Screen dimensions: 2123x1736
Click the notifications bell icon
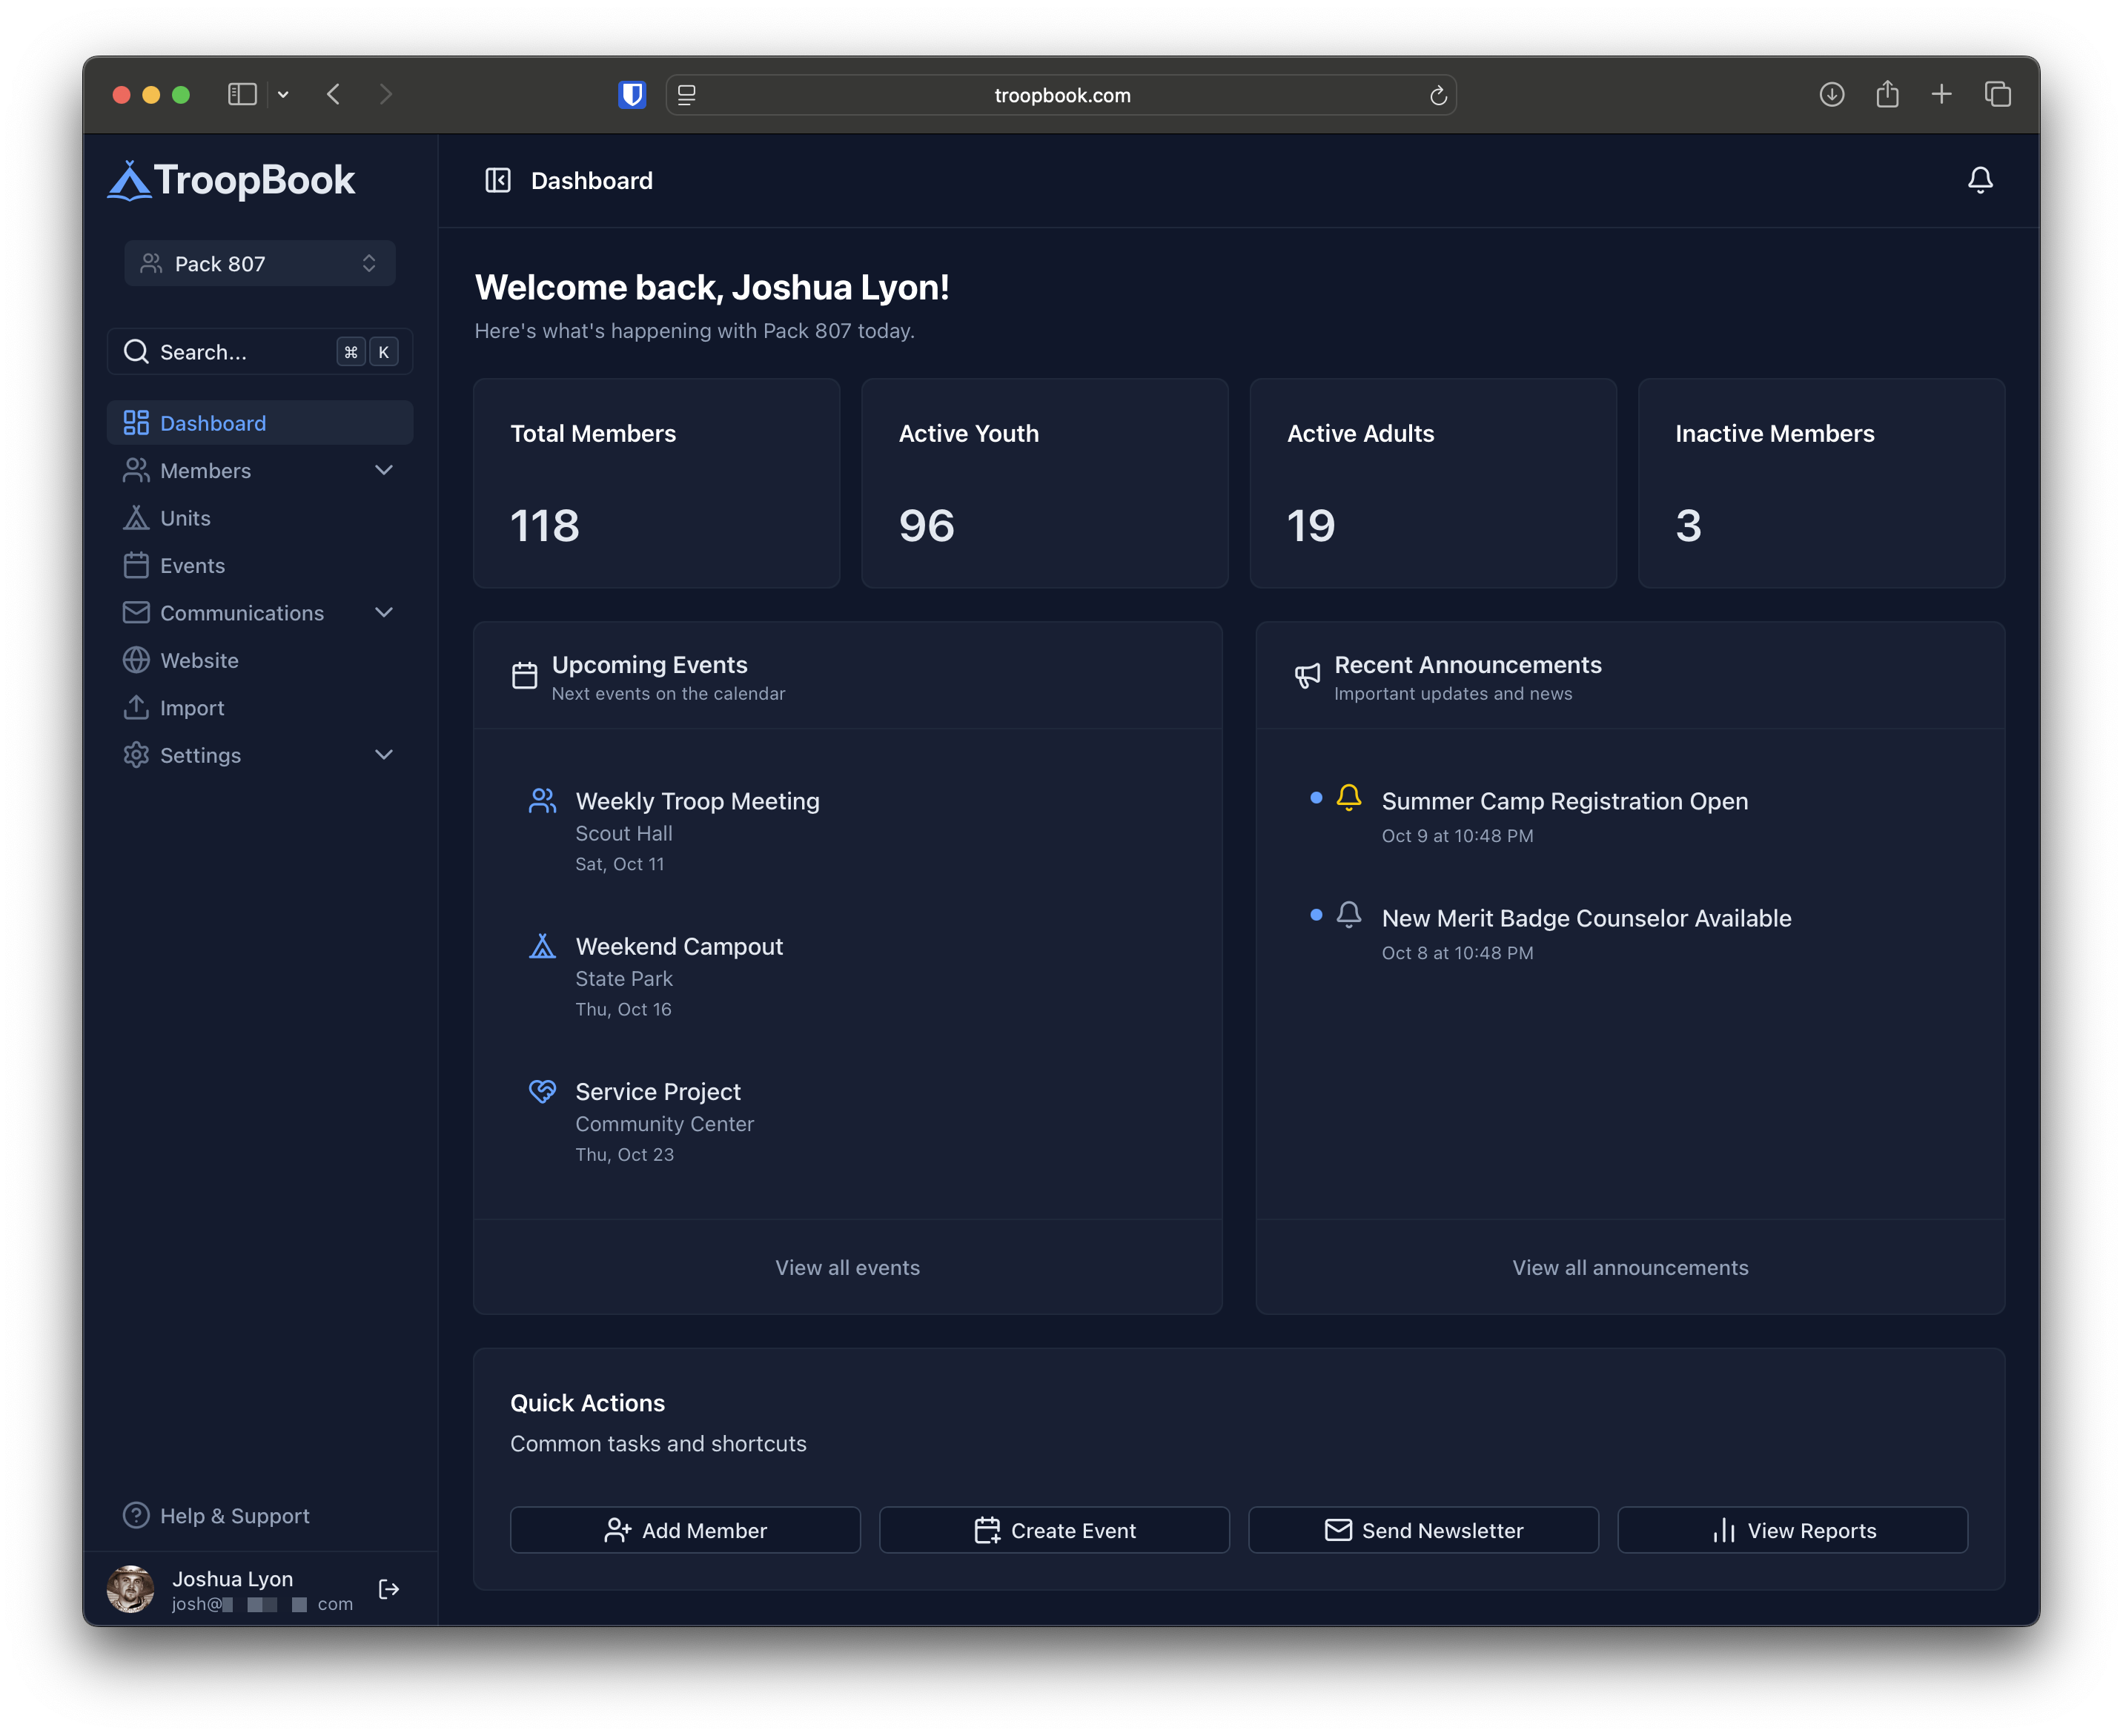(x=1979, y=180)
